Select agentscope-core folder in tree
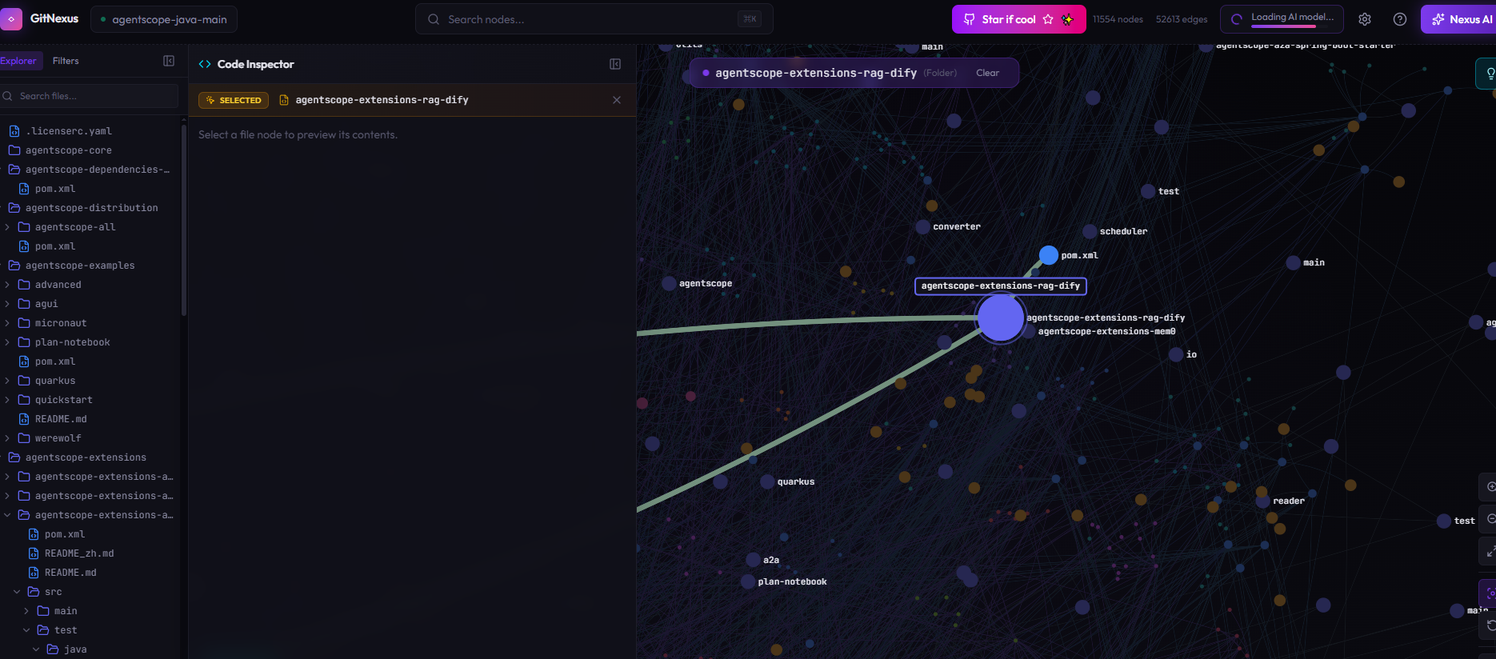Screen dimensions: 1496x659 tap(68, 150)
